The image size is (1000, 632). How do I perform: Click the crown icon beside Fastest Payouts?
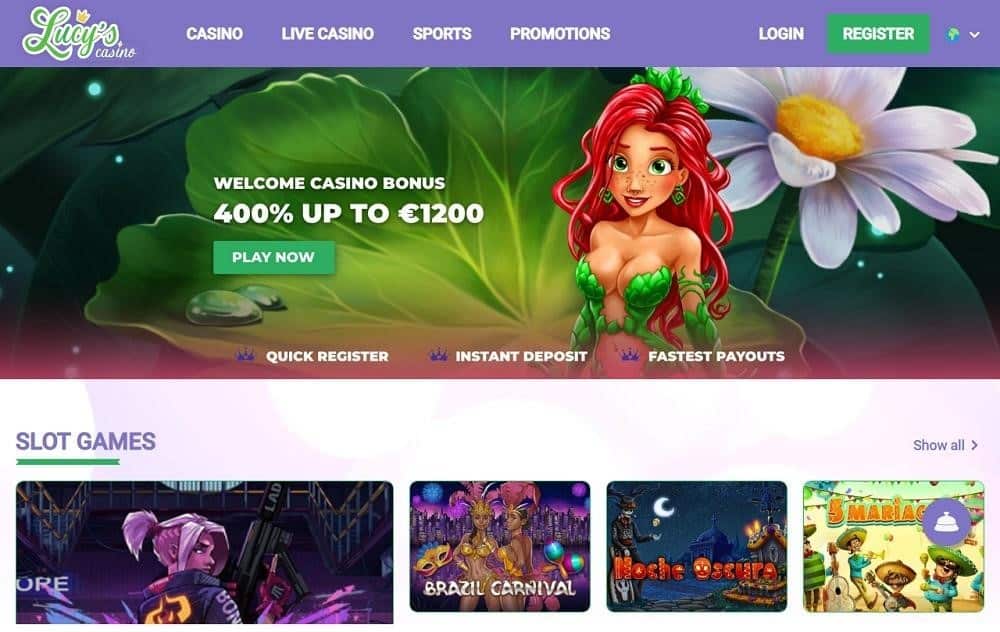[629, 356]
